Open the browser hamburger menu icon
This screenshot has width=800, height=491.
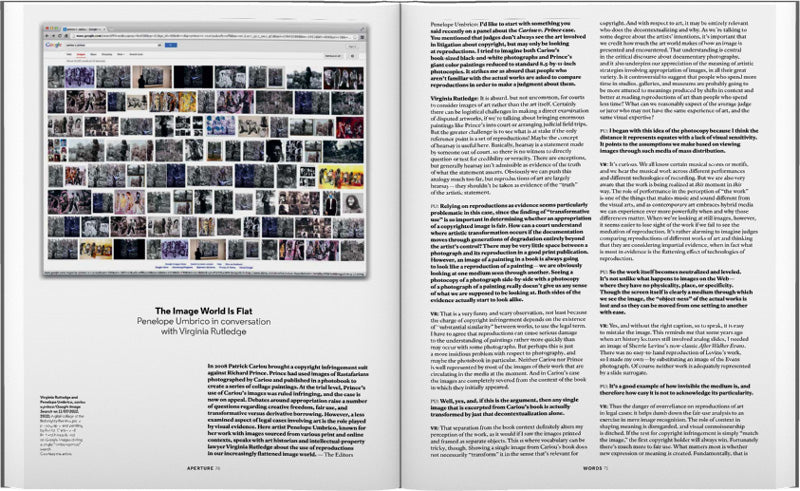click(x=363, y=37)
